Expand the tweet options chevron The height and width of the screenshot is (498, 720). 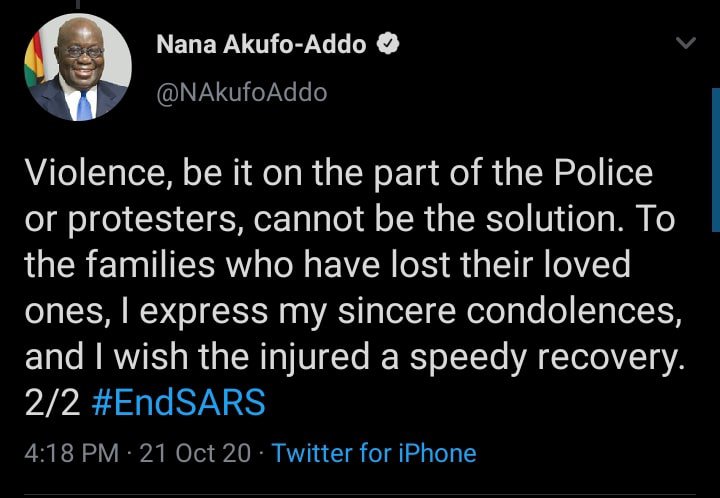(x=686, y=43)
